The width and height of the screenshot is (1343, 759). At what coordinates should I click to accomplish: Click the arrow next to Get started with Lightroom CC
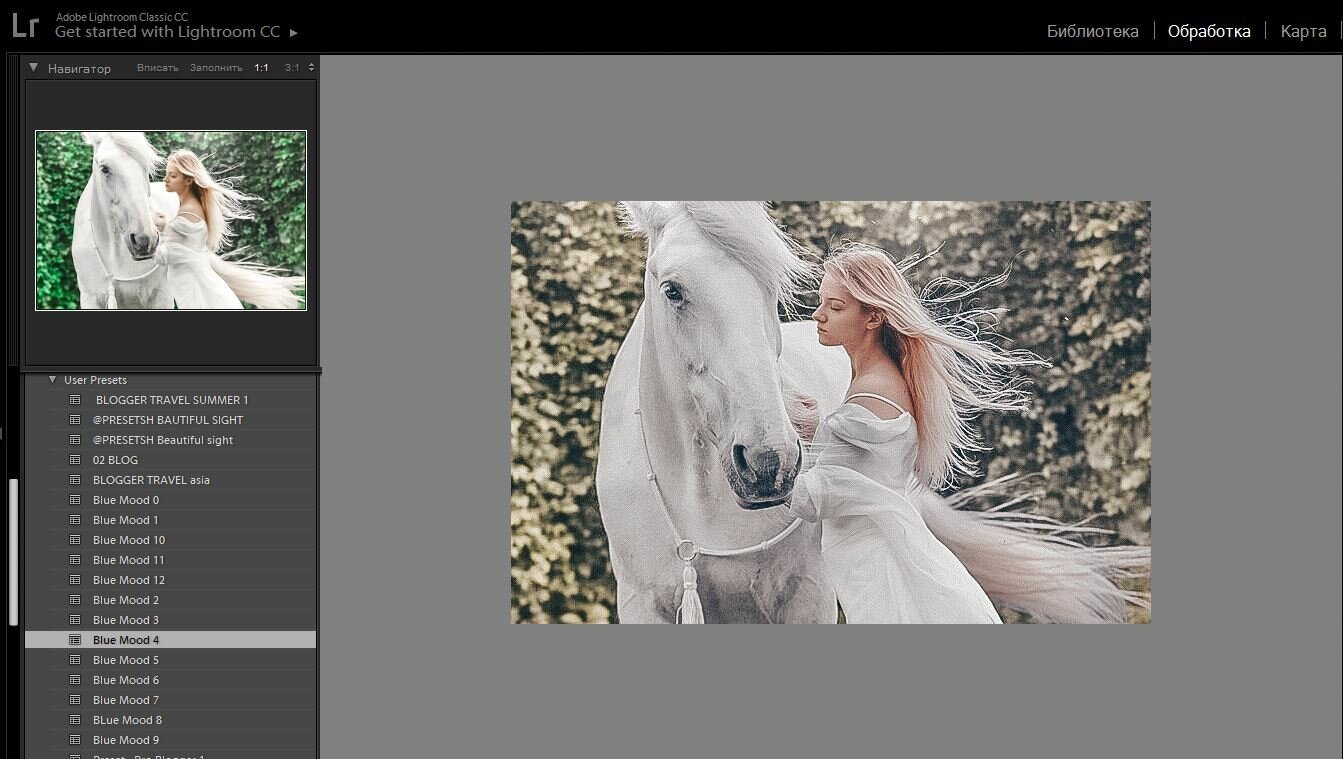[x=293, y=33]
